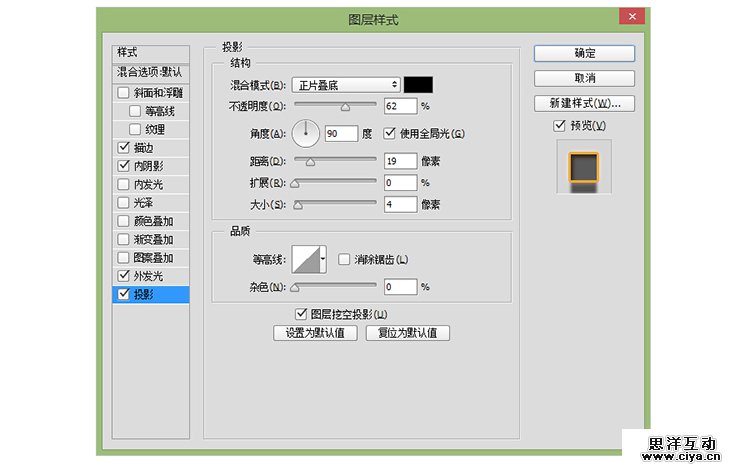This screenshot has width=750, height=472.
Task: Enable the 斜面和浮雕 checkbox
Action: click(124, 93)
